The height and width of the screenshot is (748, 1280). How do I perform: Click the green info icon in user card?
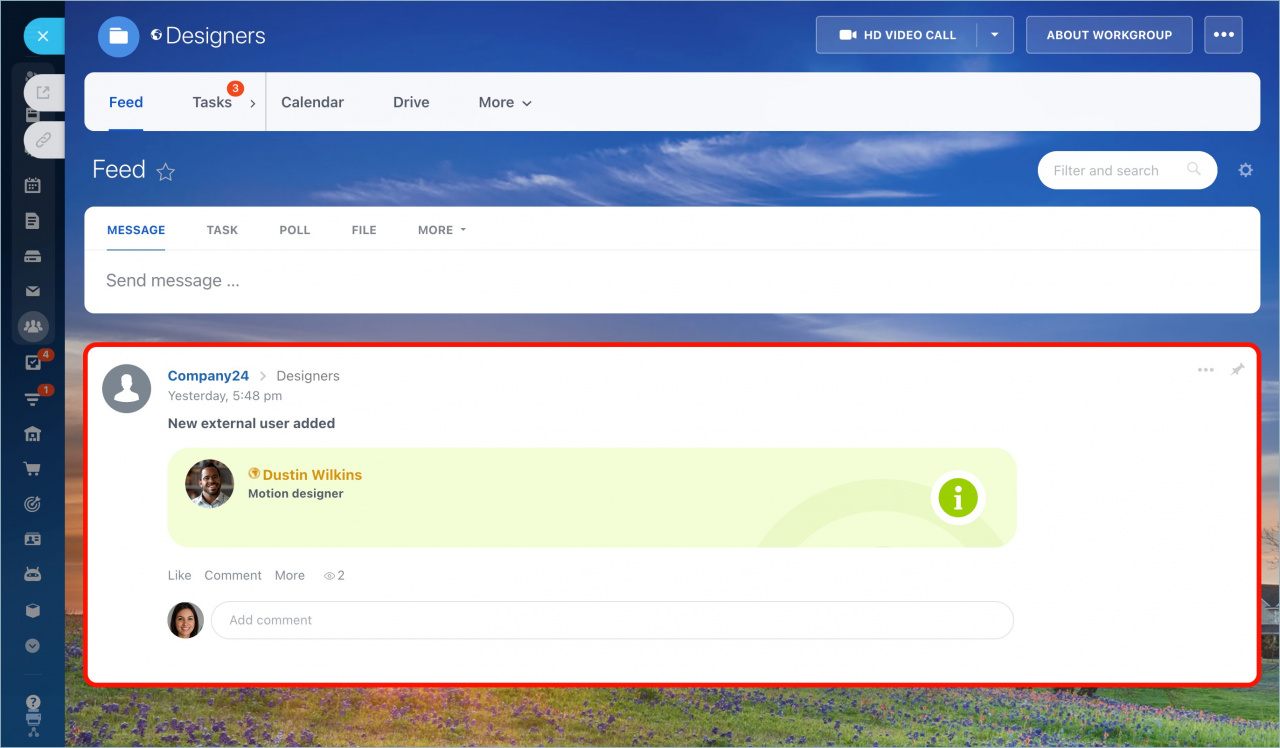pos(958,497)
